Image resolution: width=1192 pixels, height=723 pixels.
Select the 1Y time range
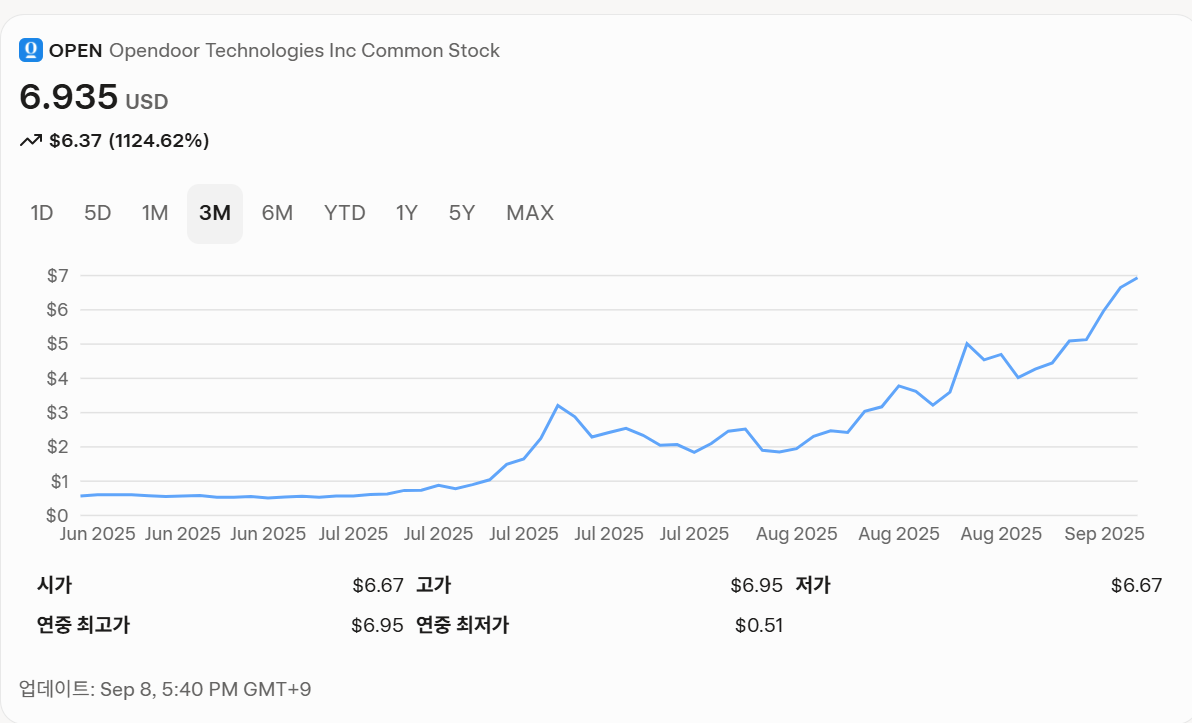coord(407,214)
